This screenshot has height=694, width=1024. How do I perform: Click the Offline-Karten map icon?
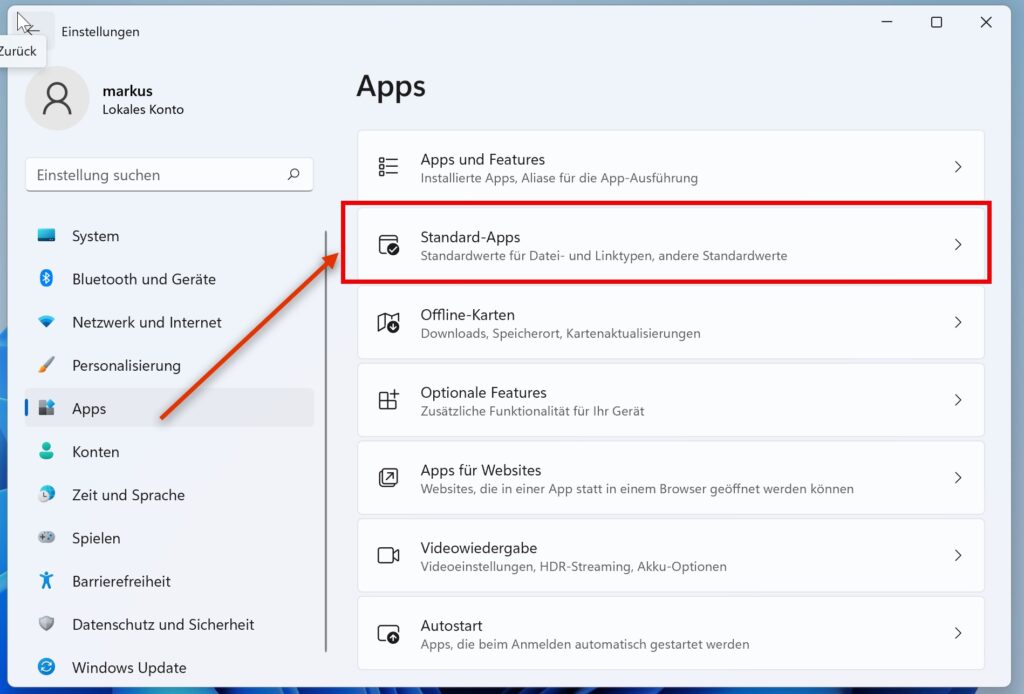[388, 322]
